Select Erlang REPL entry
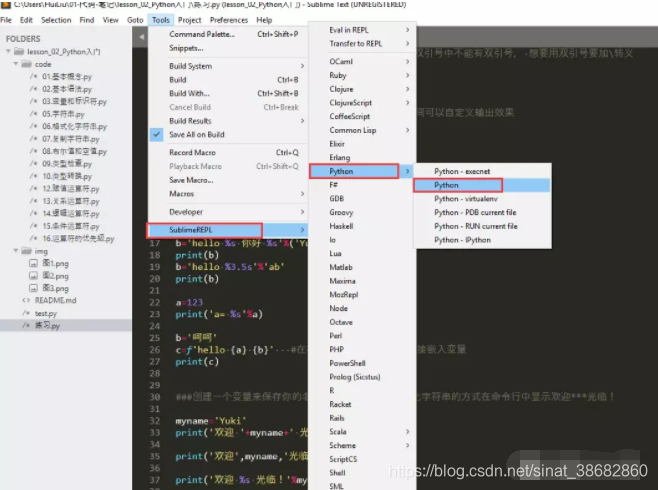 (362, 158)
